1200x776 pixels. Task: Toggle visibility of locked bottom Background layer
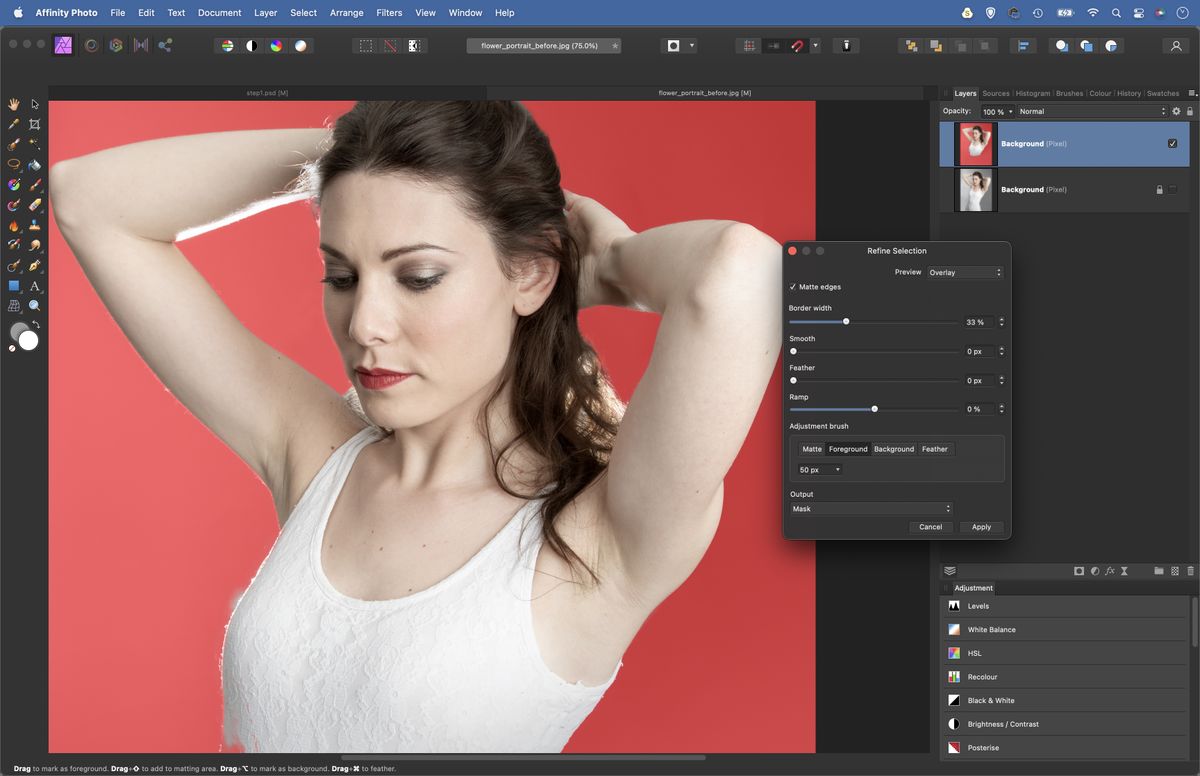pos(1172,189)
